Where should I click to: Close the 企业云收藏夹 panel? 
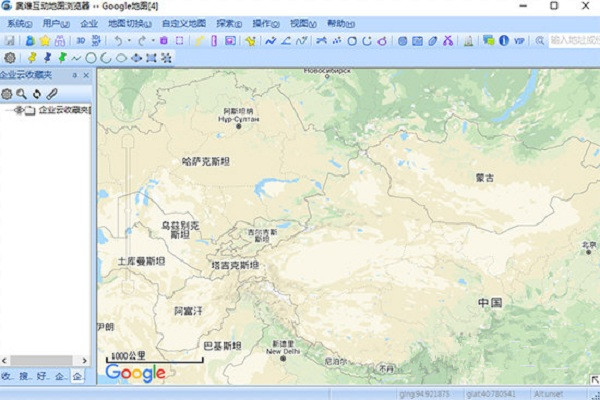[x=85, y=75]
